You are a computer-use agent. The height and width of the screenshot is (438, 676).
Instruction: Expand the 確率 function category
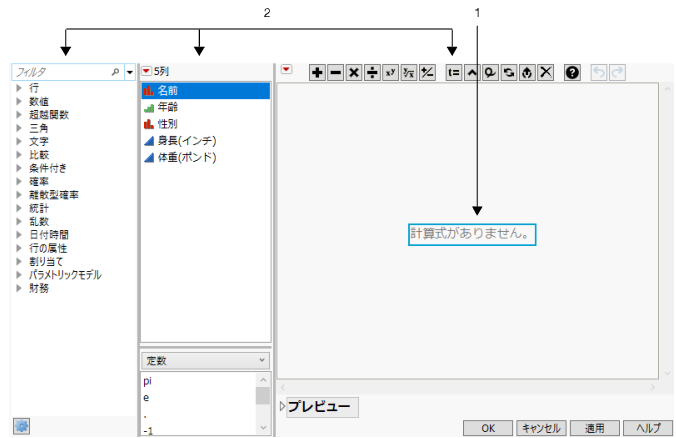pos(19,181)
